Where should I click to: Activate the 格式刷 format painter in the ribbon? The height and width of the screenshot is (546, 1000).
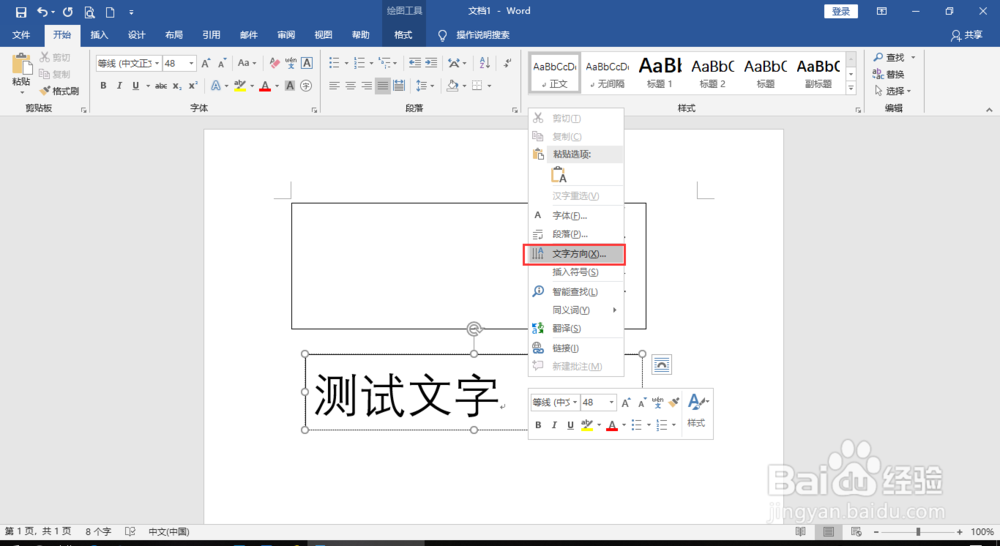59,91
